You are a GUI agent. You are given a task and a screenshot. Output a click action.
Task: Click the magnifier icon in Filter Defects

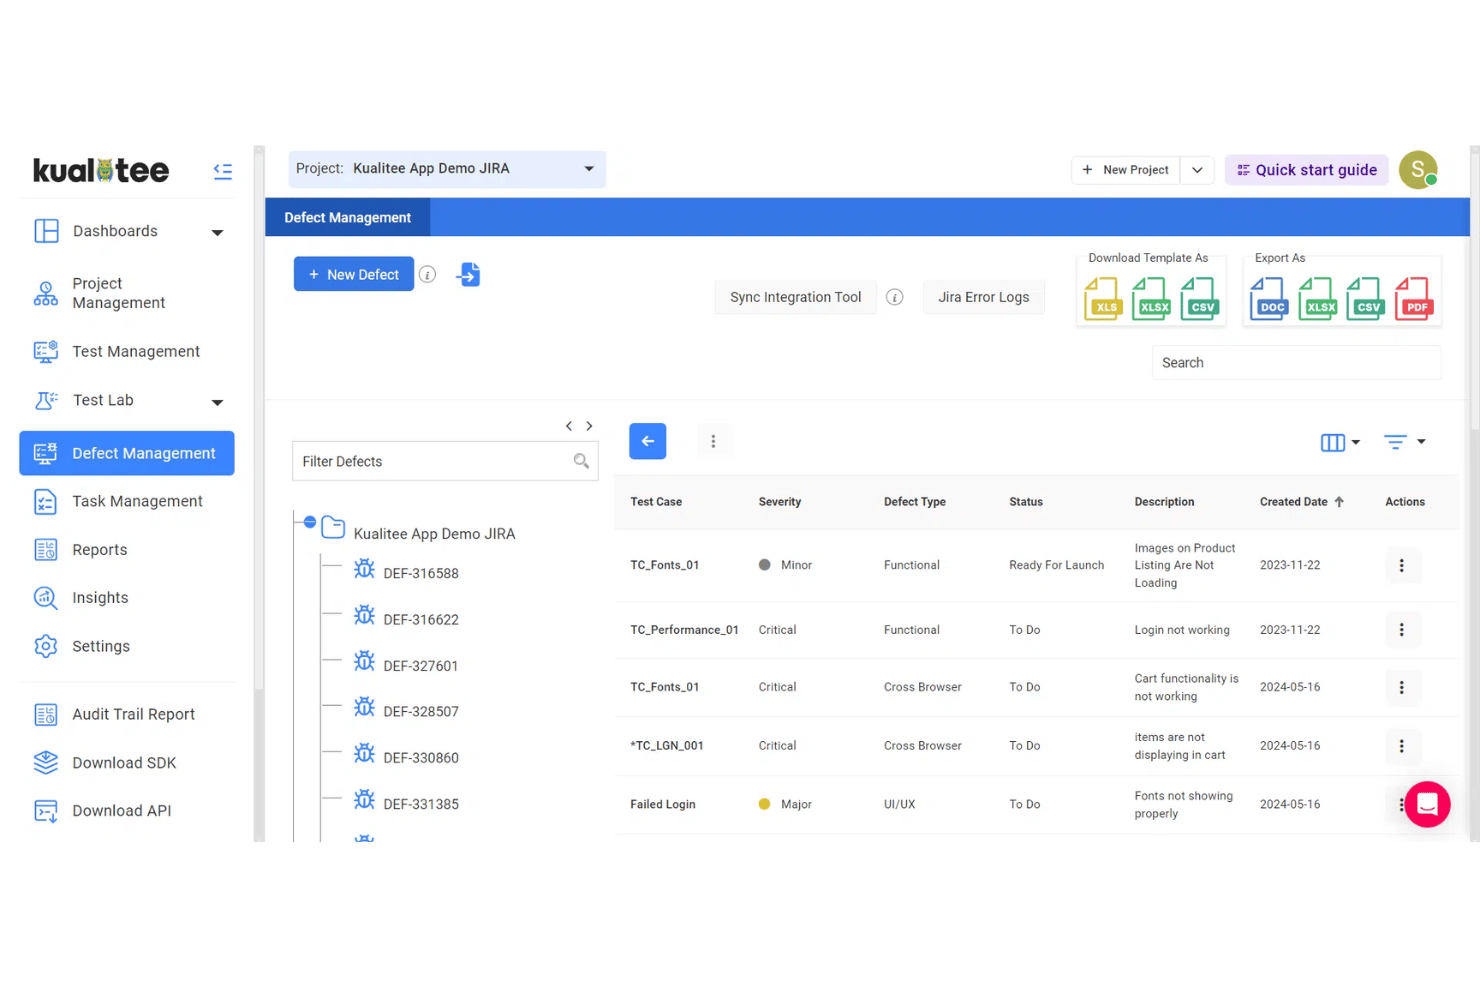click(581, 461)
